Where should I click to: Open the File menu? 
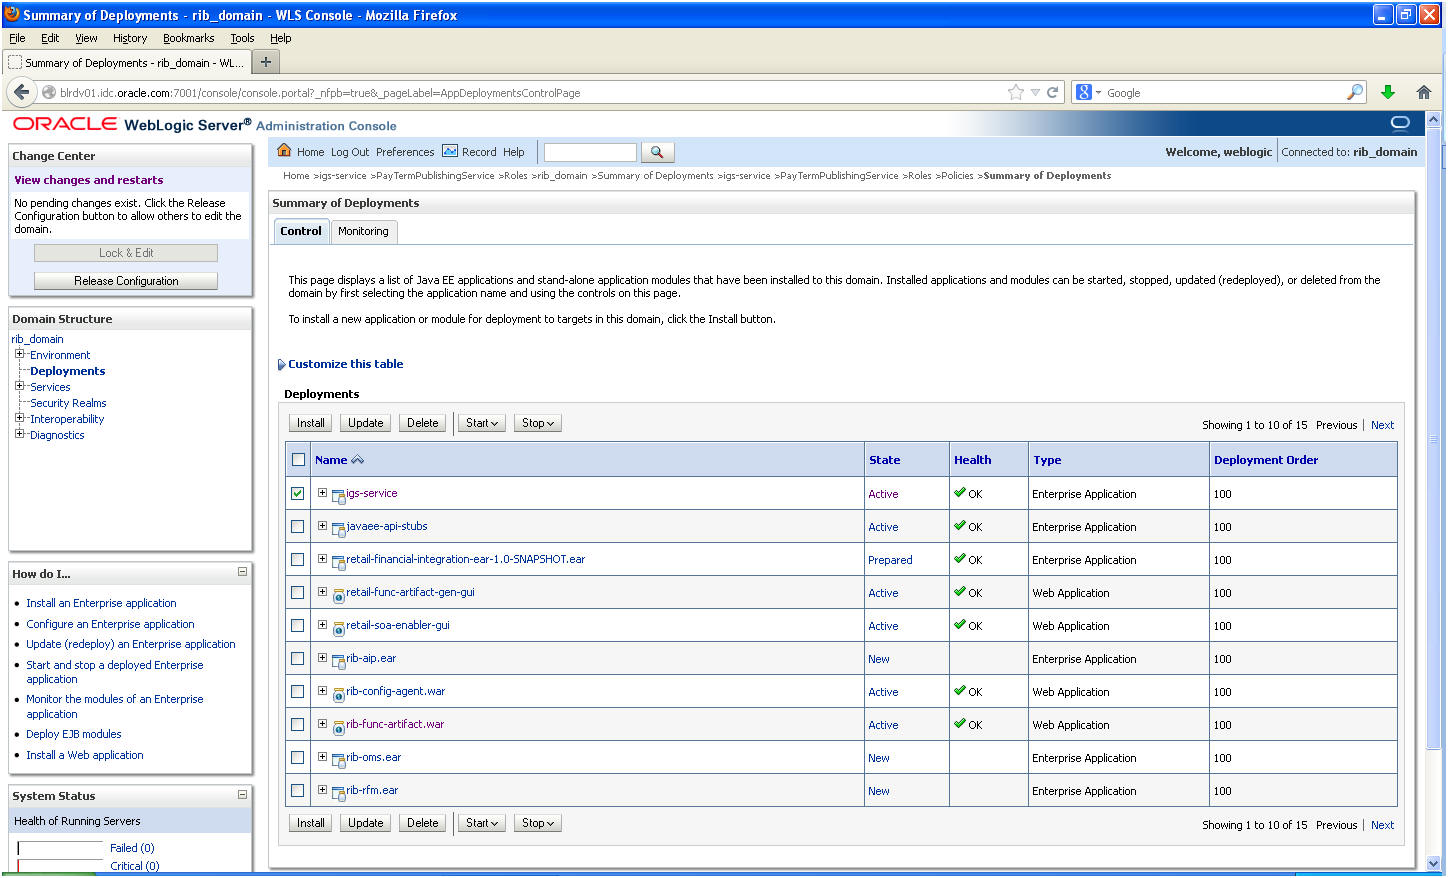[17, 38]
